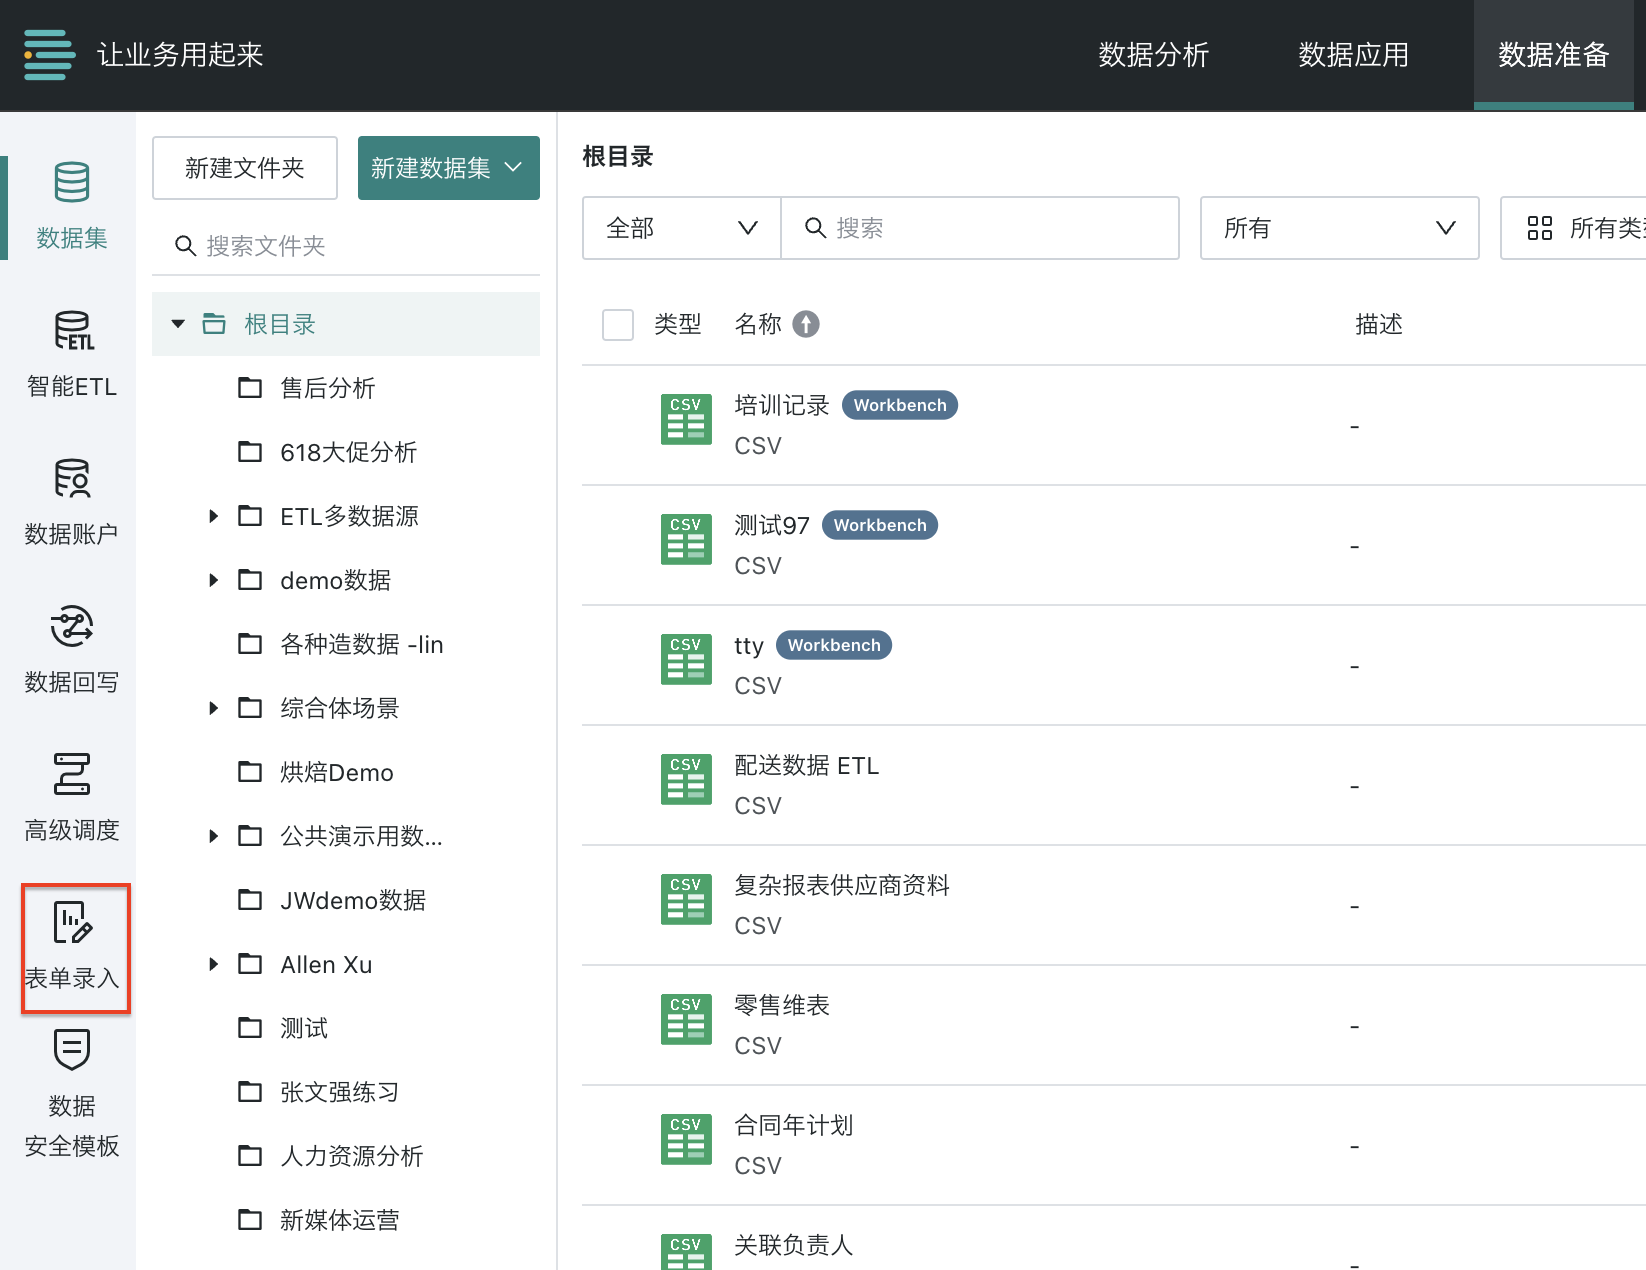
Task: Select the 张文强练习 folder
Action: (x=340, y=1092)
